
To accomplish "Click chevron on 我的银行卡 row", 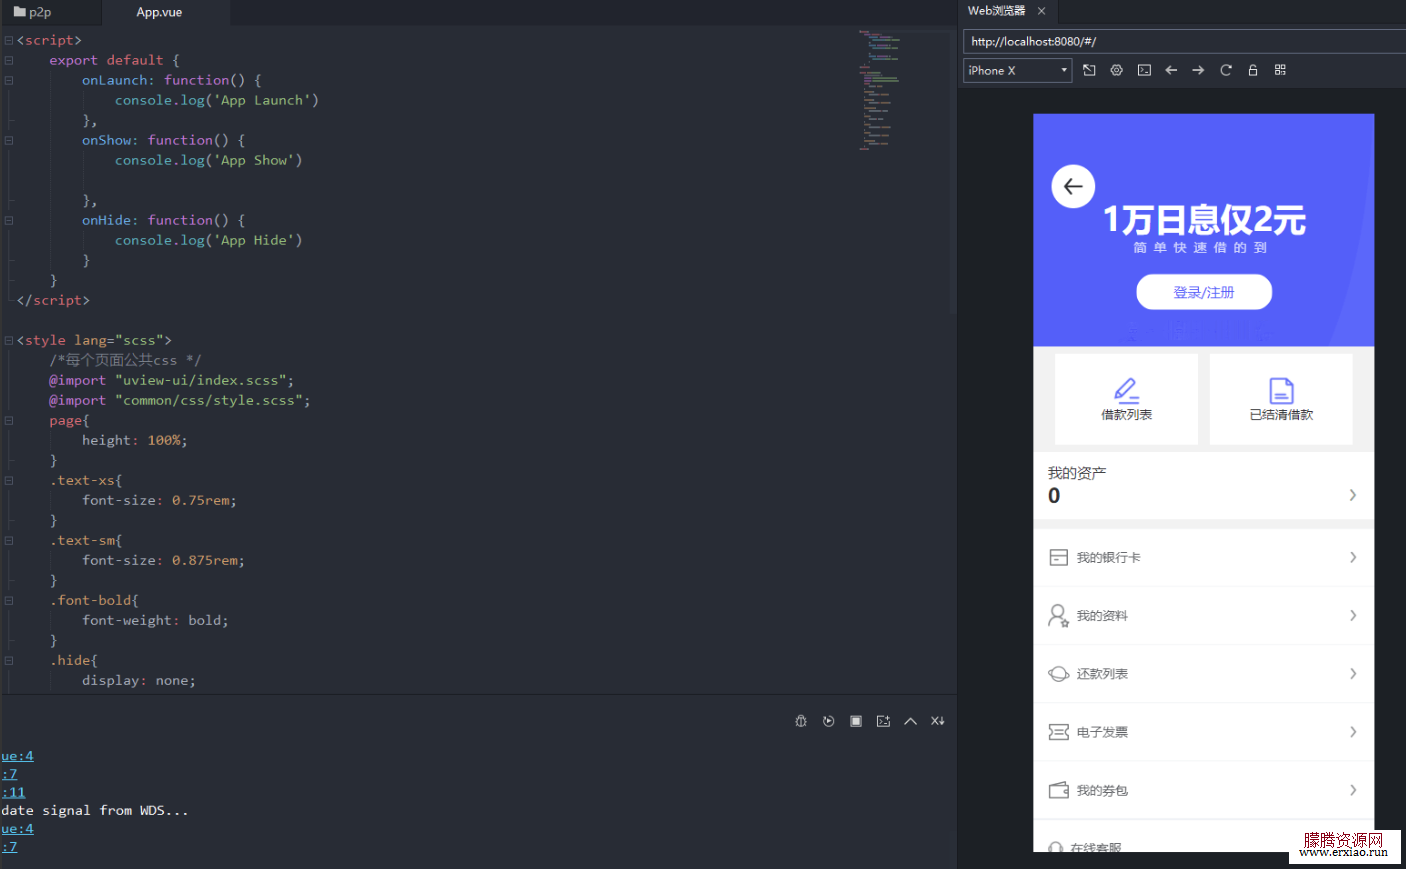I will [1352, 557].
